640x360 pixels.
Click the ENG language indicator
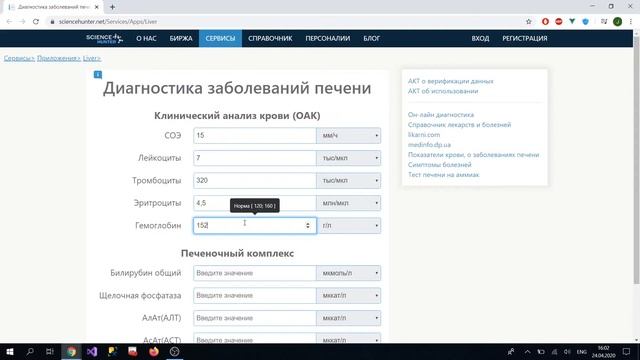pyautogui.click(x=582, y=352)
